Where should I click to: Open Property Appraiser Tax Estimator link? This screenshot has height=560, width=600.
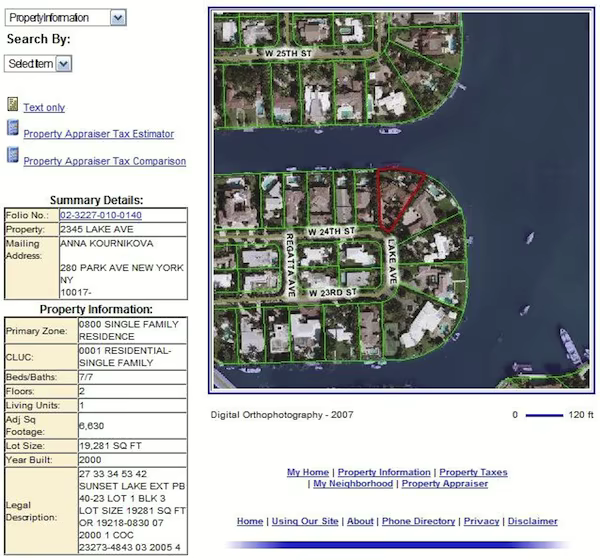(98, 133)
